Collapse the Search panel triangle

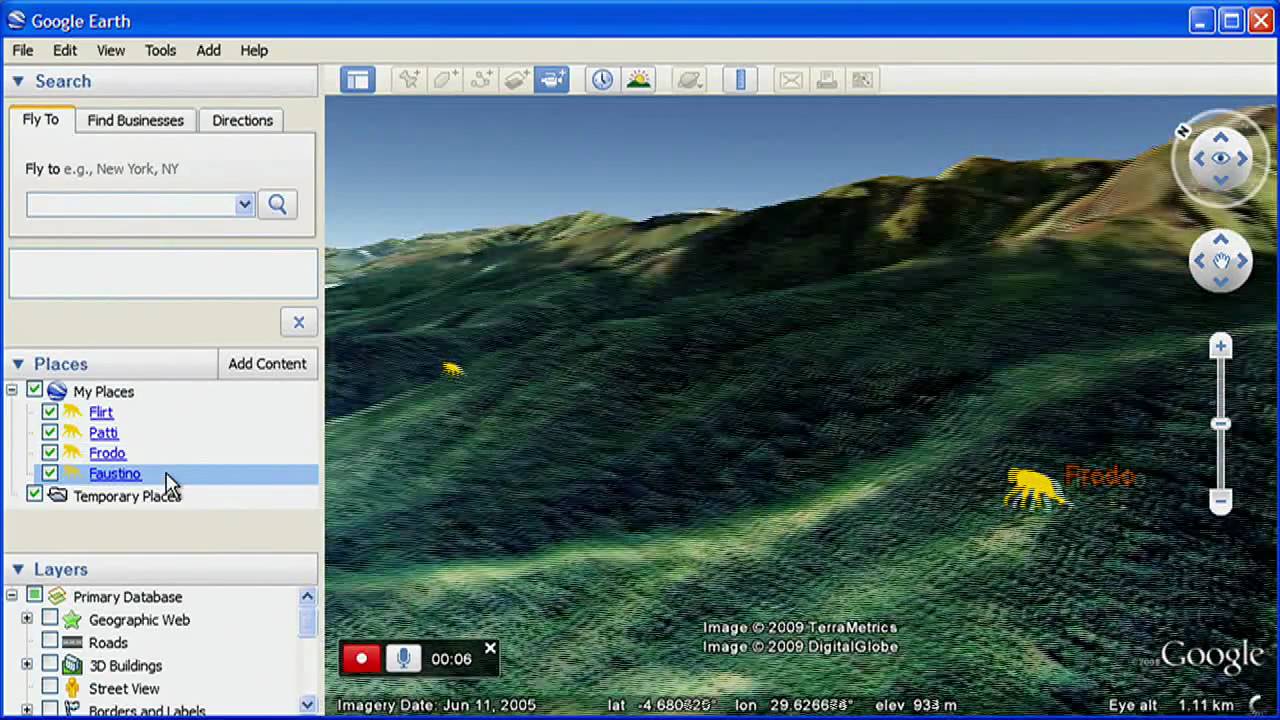point(18,81)
